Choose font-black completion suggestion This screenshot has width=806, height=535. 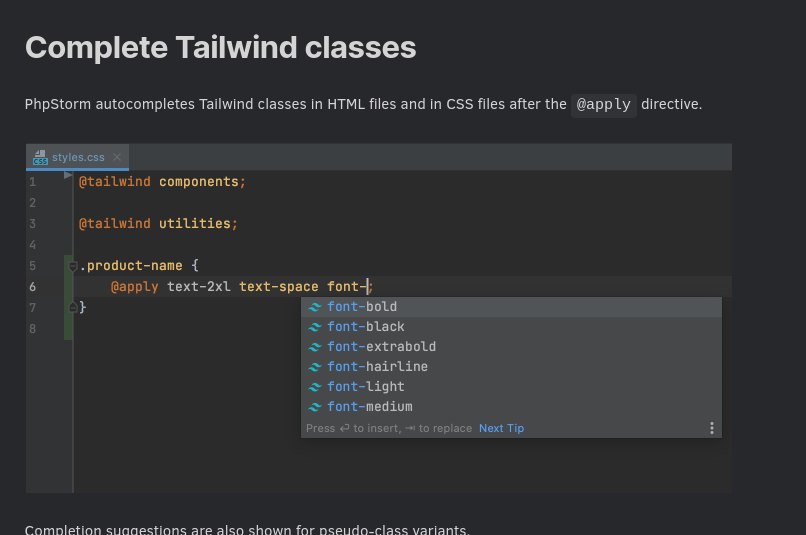(x=511, y=327)
